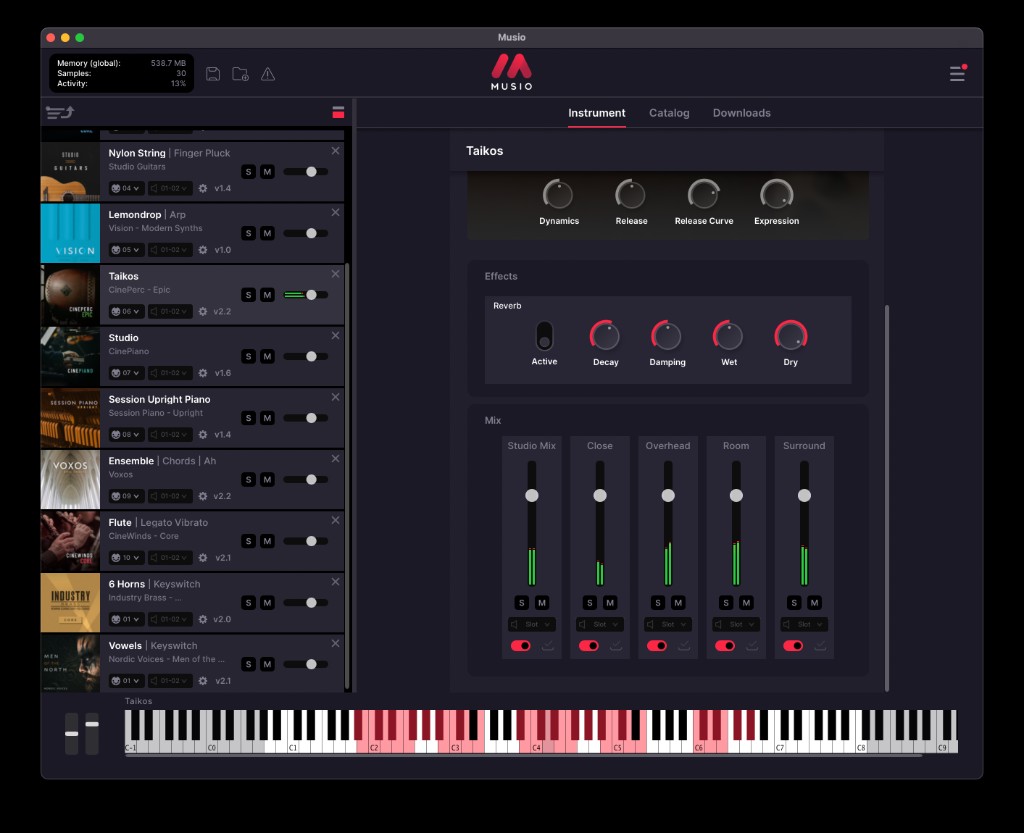Open the Slot dropdown on the Close channel
This screenshot has height=833, width=1024.
point(599,624)
